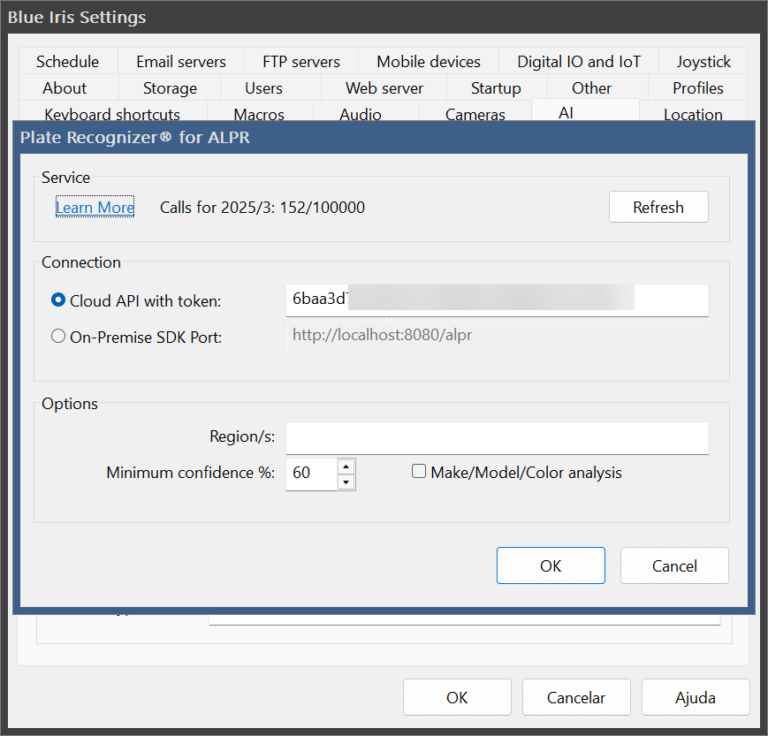
Task: Switch to Email servers tab
Action: pos(181,62)
